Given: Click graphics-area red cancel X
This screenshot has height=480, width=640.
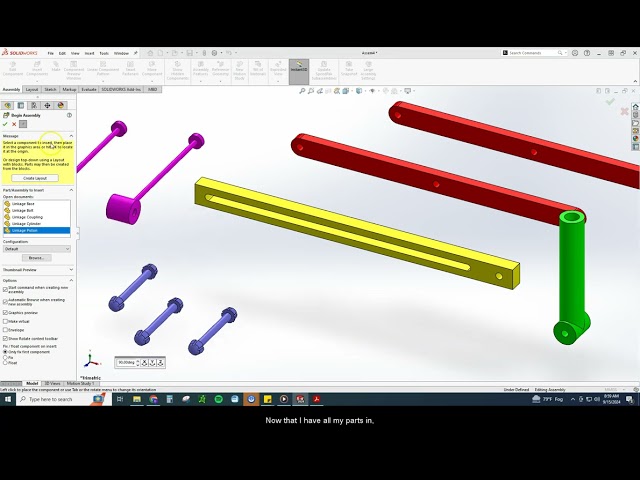Looking at the screenshot, I should (x=624, y=111).
